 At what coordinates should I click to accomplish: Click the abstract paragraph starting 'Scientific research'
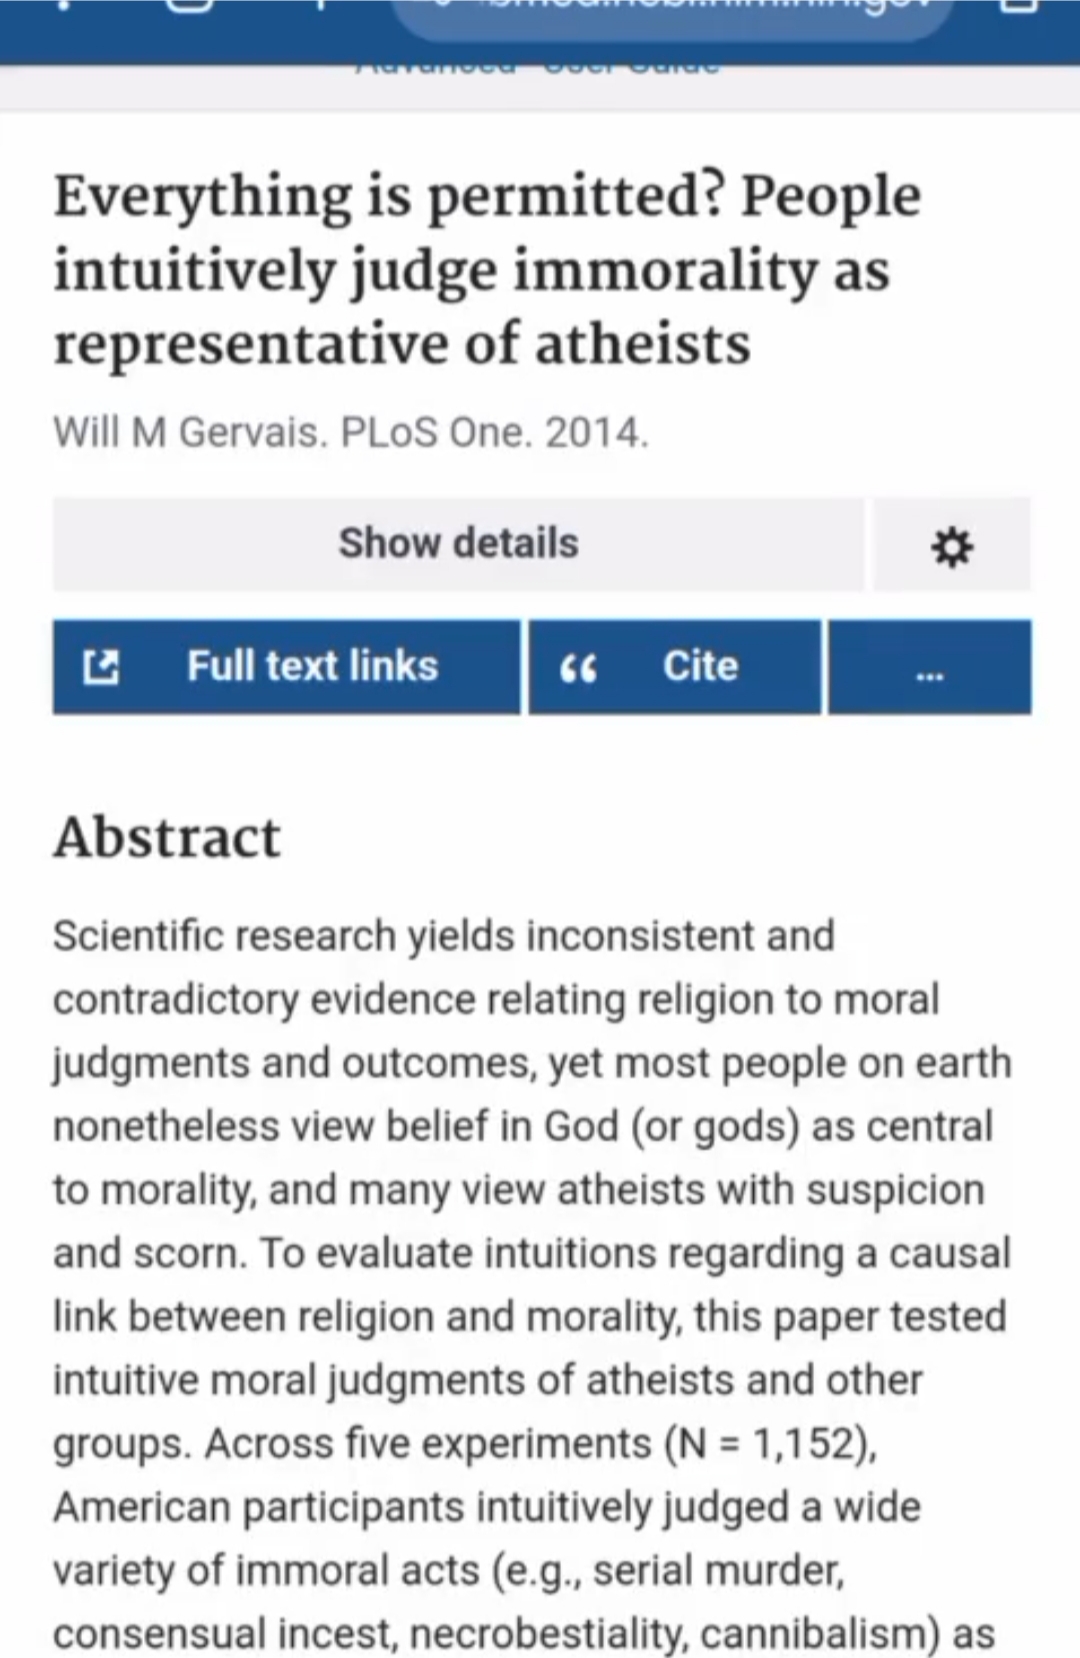(x=533, y=1284)
